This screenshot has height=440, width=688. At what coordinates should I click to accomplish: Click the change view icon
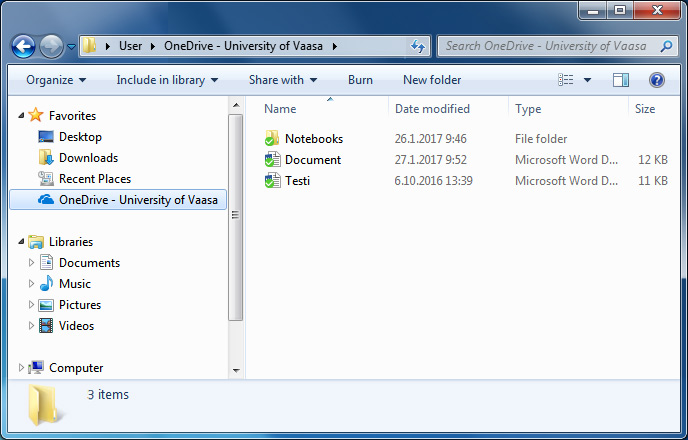point(566,80)
